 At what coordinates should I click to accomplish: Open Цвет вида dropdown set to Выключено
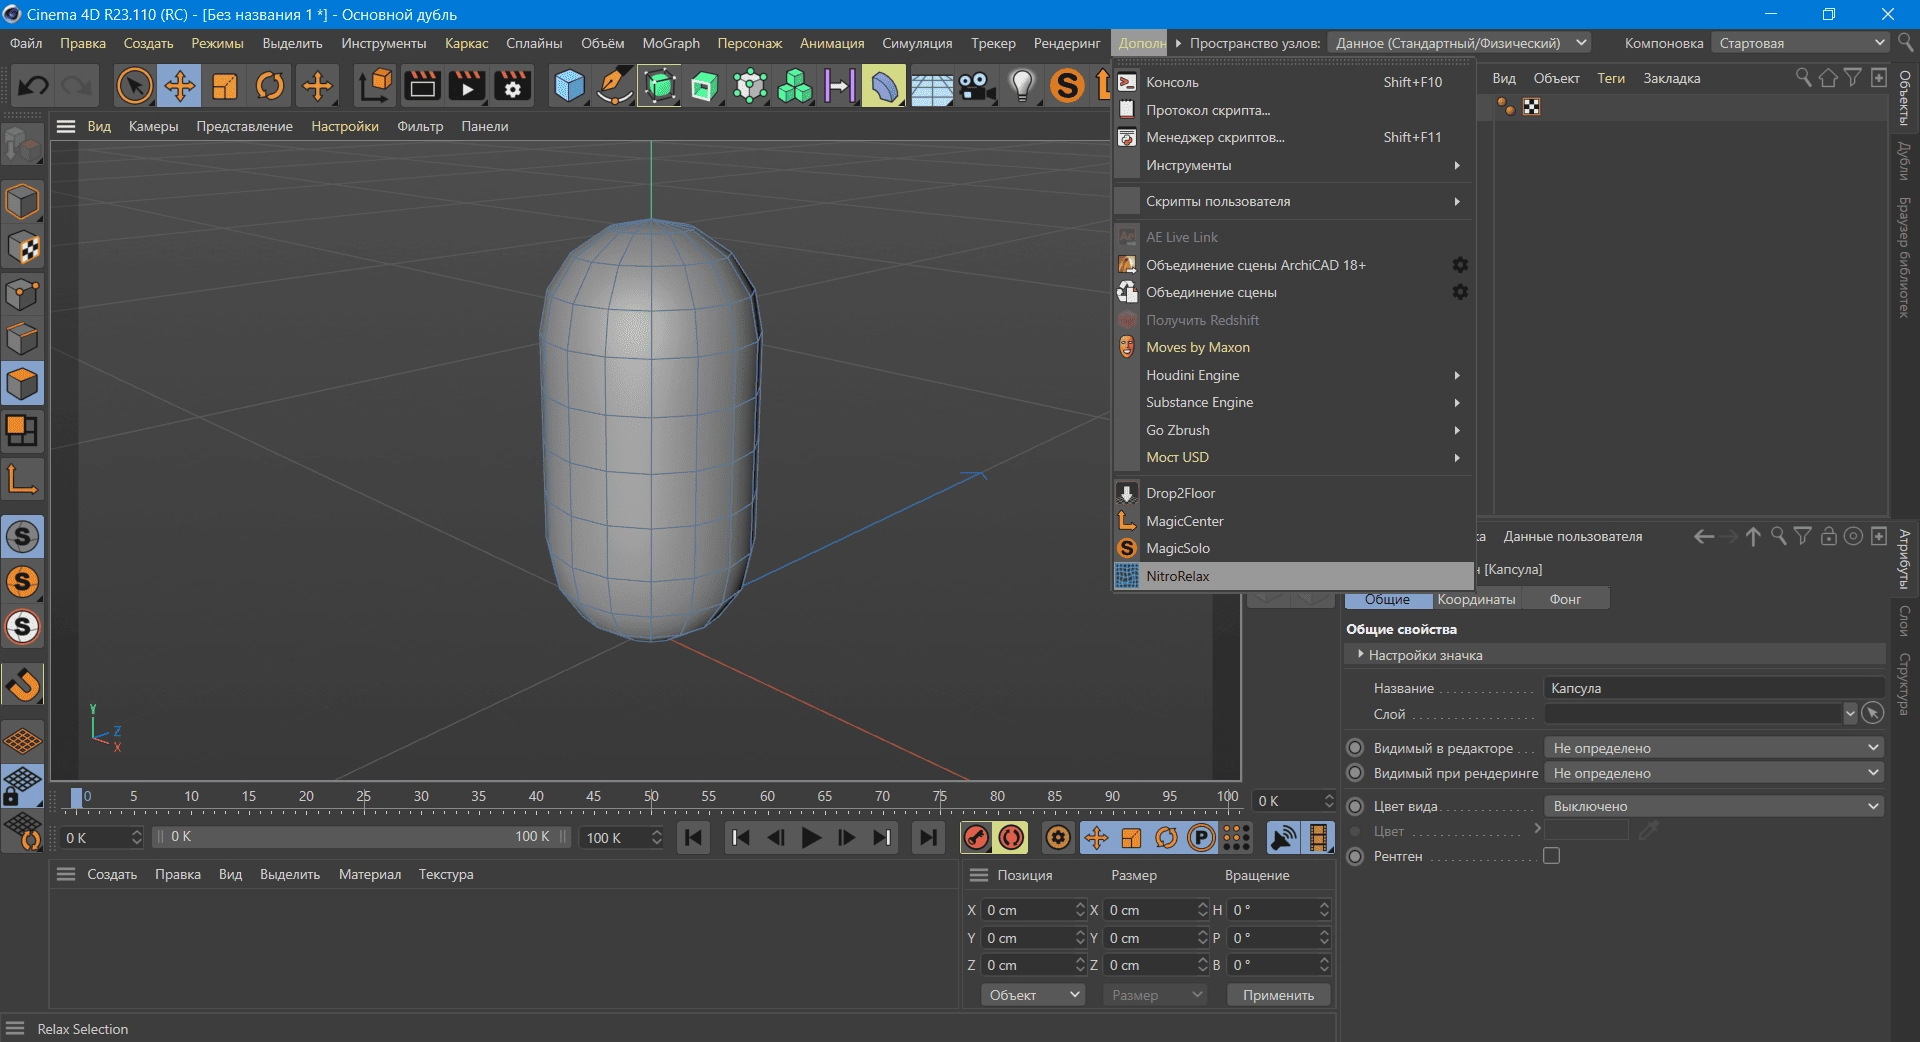(x=1714, y=806)
